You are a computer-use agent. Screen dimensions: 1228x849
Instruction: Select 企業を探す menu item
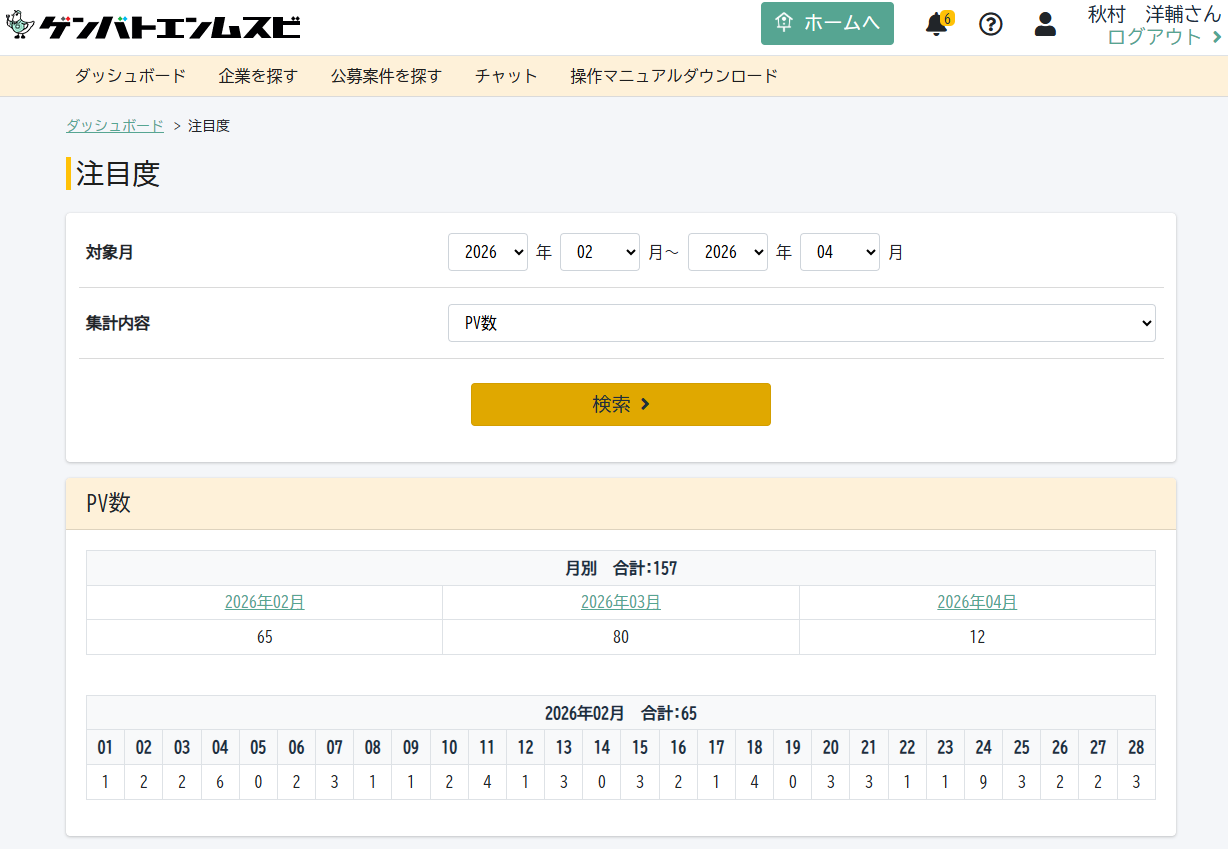pos(258,76)
